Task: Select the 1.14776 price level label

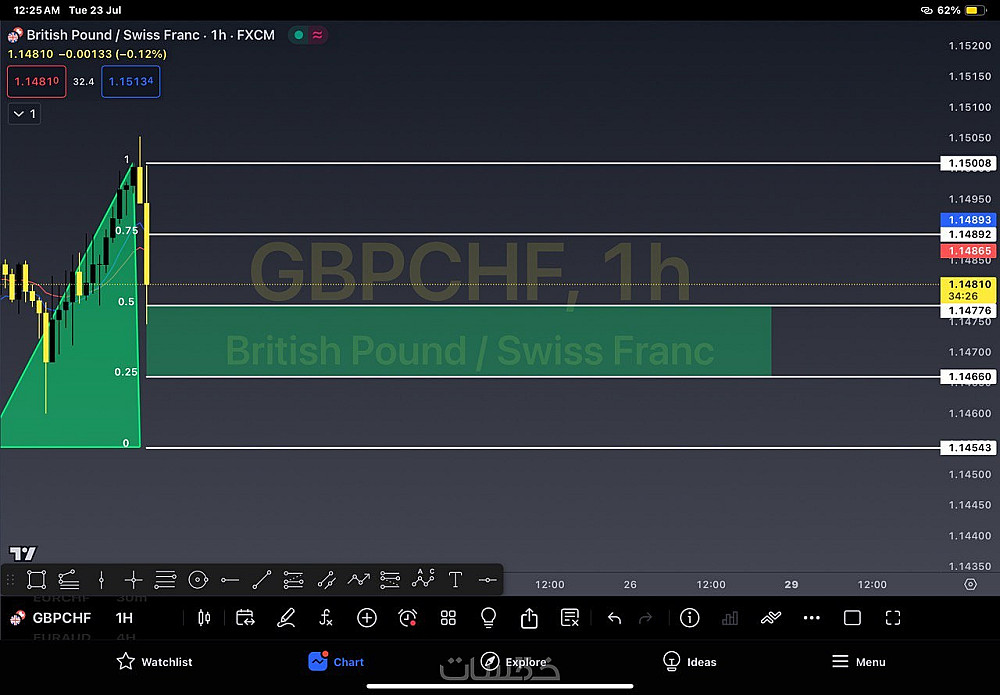Action: [969, 311]
